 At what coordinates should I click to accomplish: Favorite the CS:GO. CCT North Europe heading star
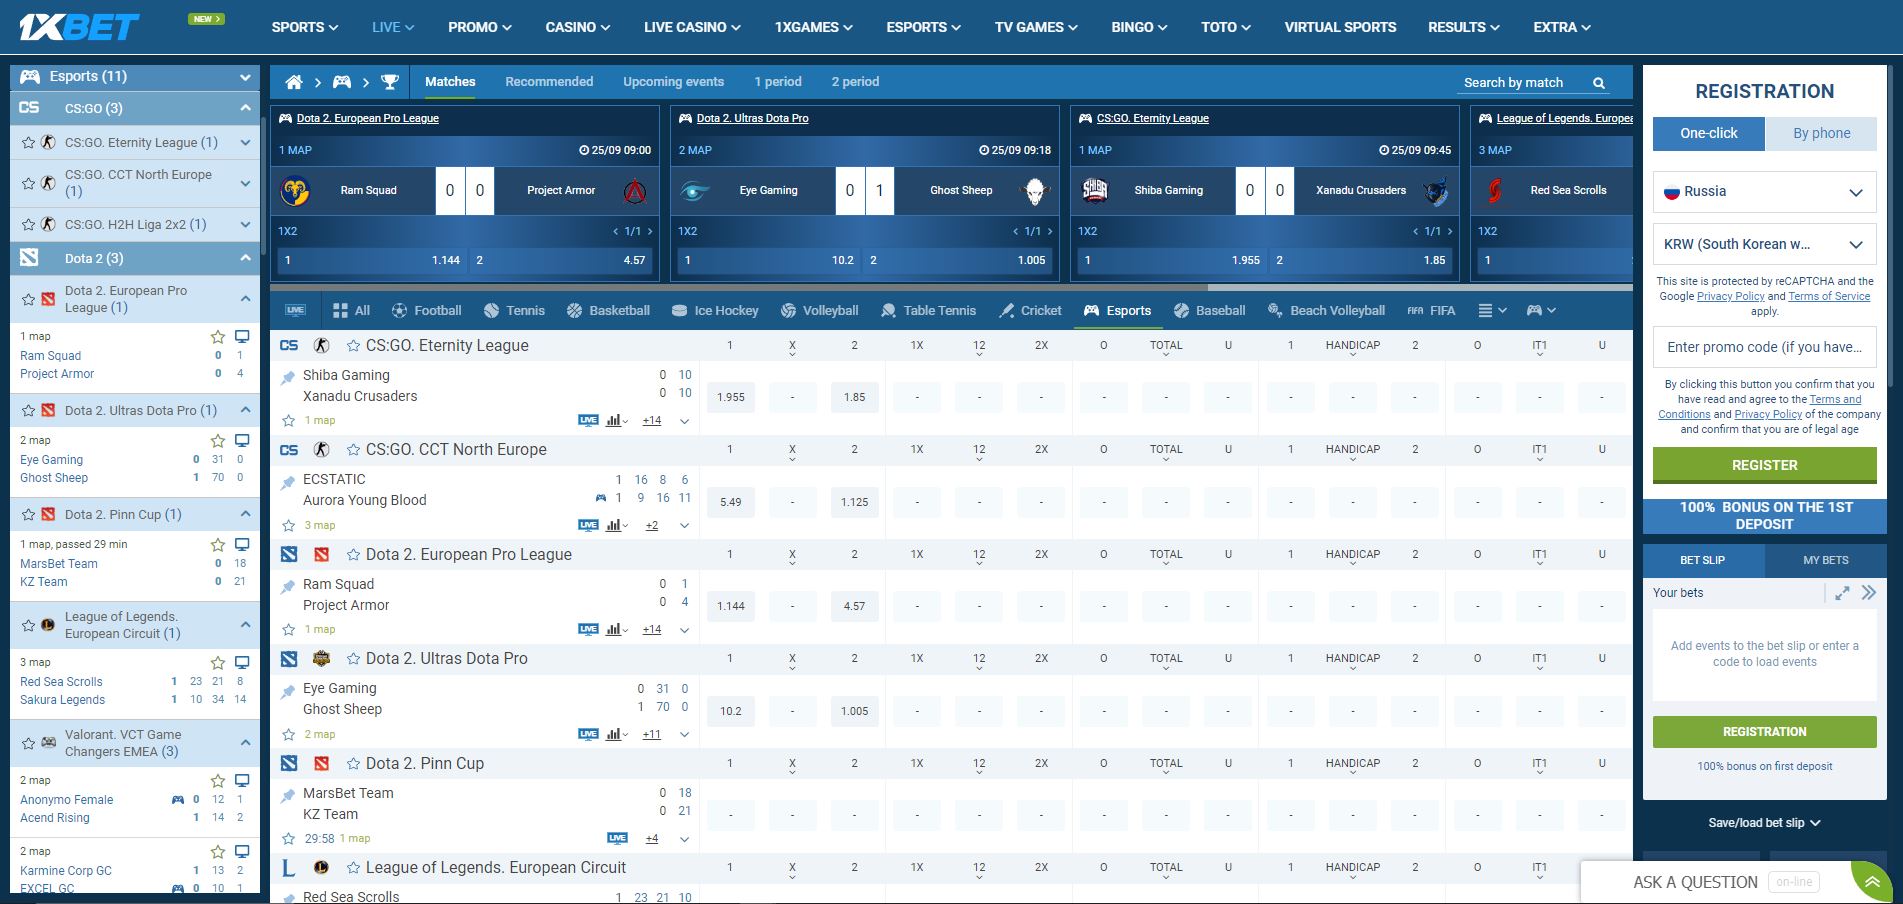pos(353,450)
